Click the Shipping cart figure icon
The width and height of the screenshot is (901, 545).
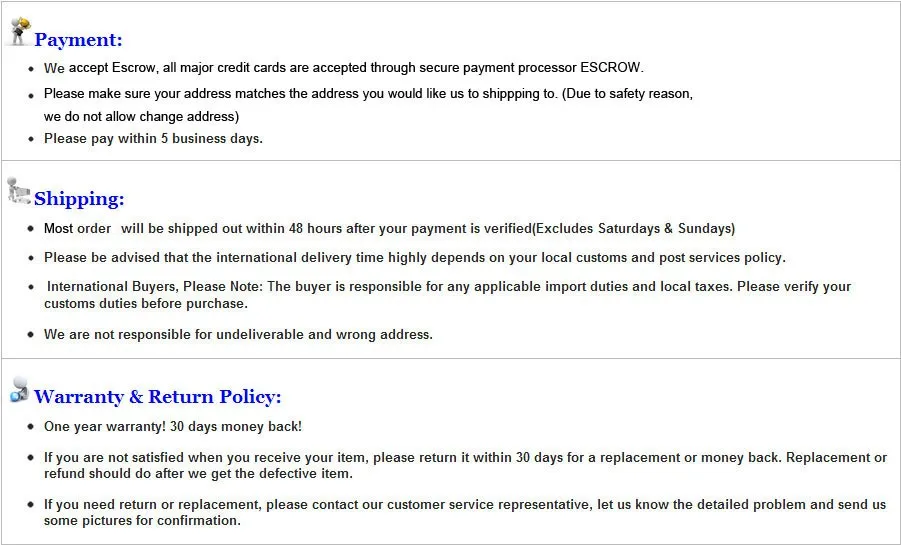tap(18, 191)
